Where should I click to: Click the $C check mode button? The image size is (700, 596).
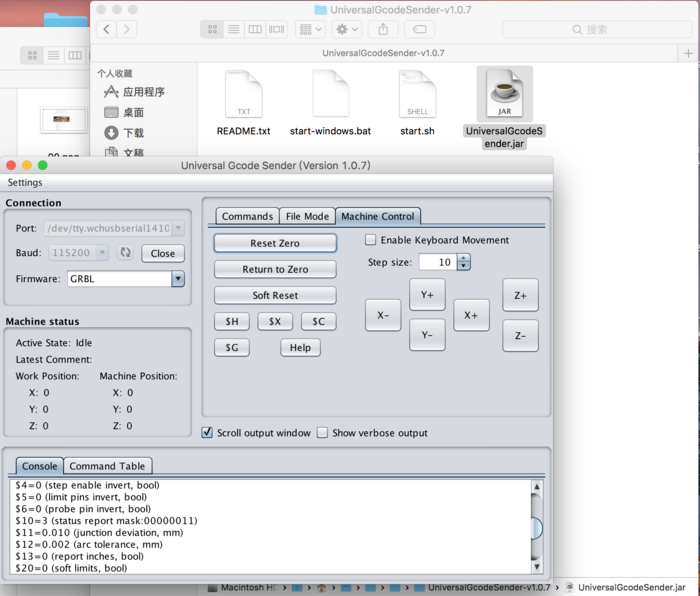coord(318,321)
